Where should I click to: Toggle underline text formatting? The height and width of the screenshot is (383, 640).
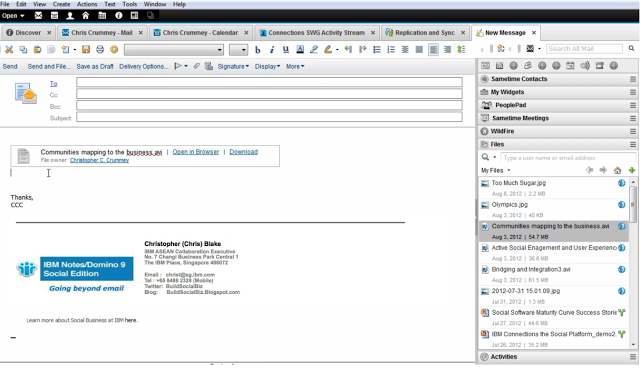pos(286,49)
